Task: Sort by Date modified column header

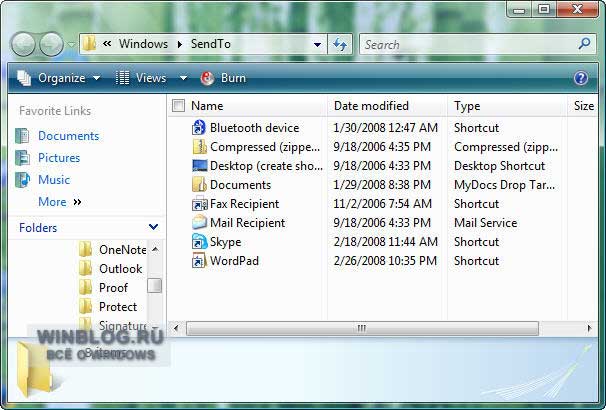Action: [x=371, y=106]
